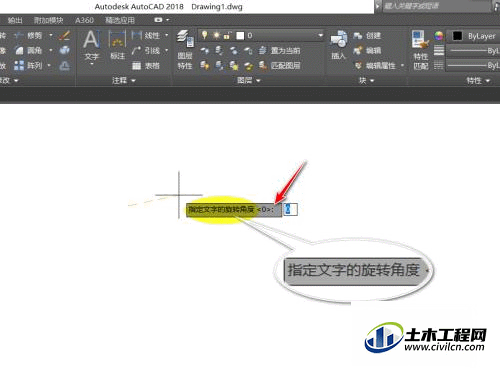Viewport: 500px width, 375px height.
Task: Expand the 图层 layers panel
Action: tap(248, 80)
